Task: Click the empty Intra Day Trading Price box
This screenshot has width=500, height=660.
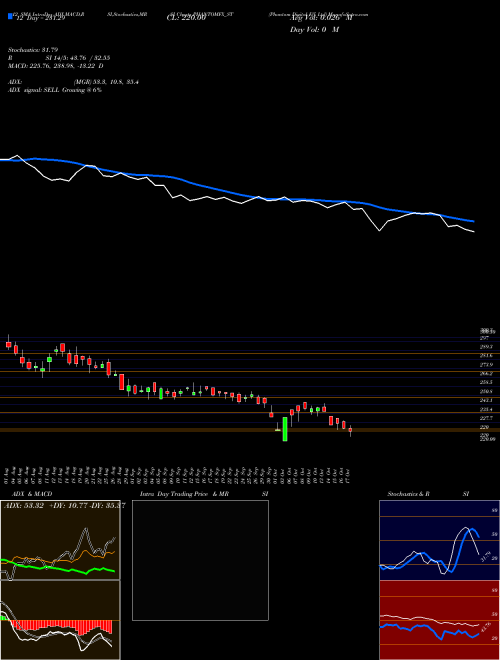Action: pos(200,560)
